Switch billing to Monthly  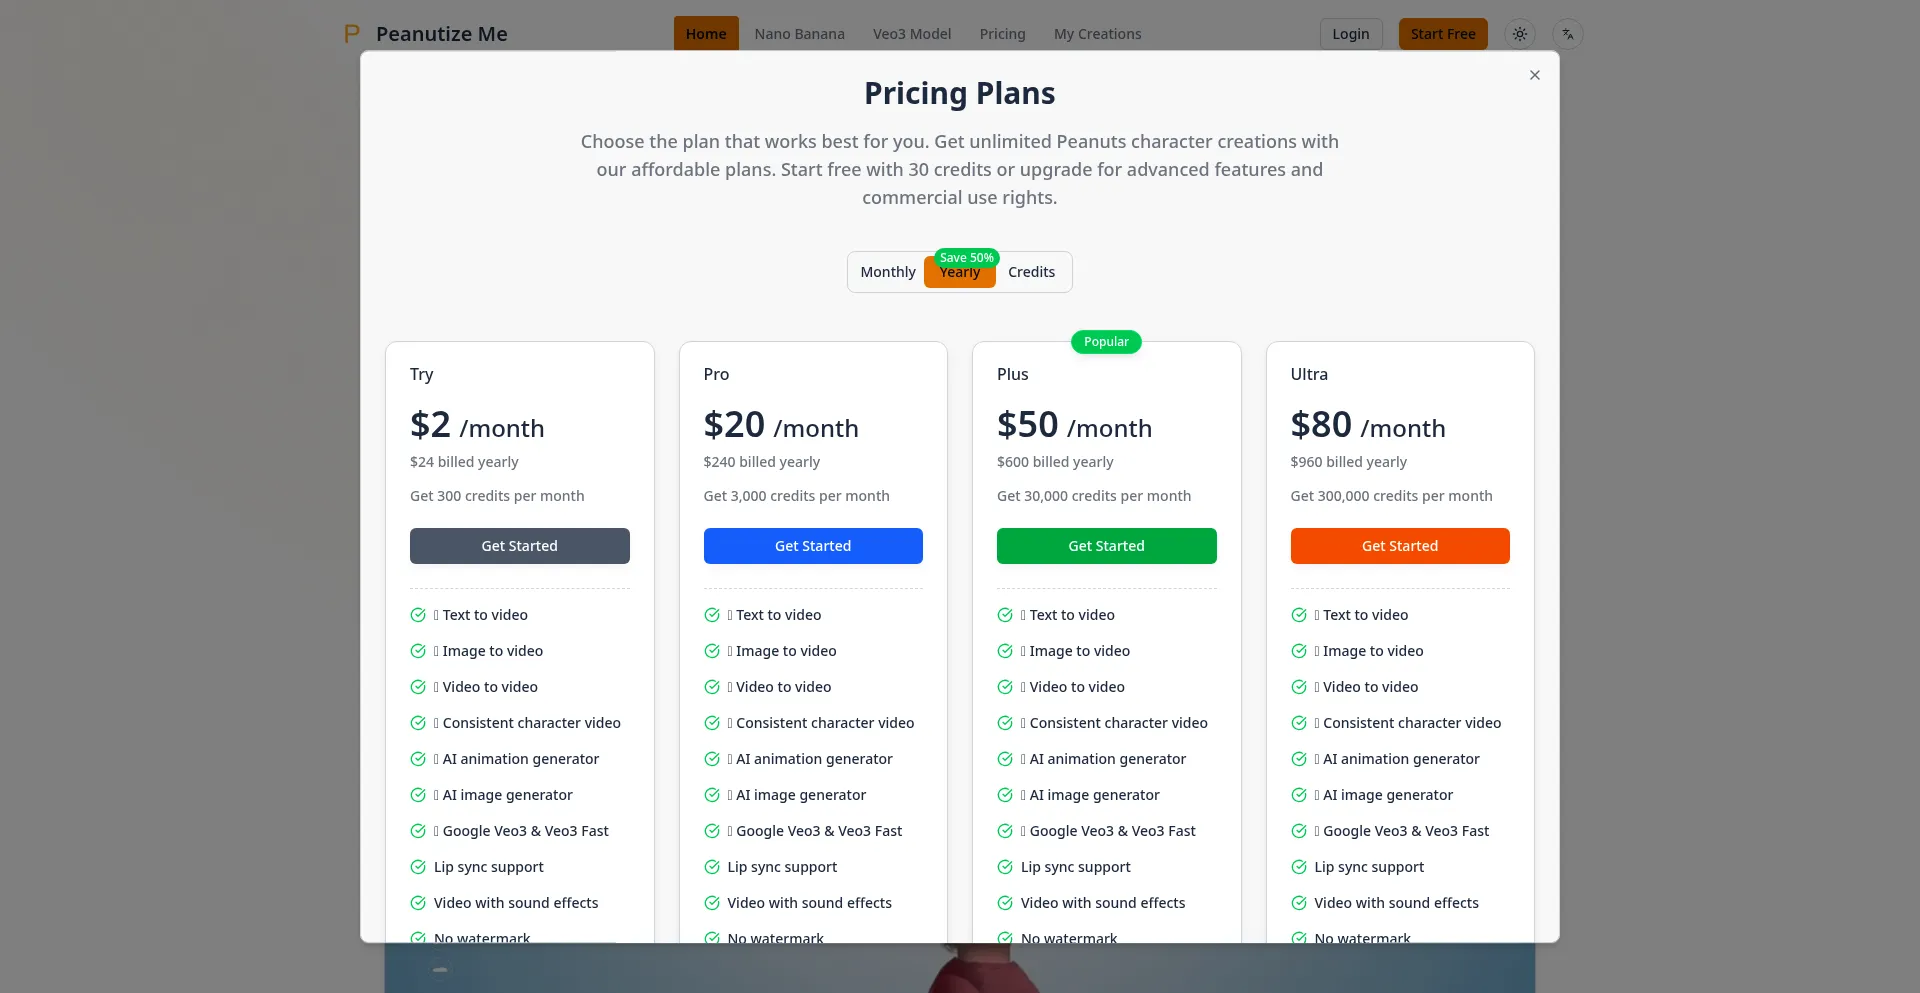click(x=887, y=272)
